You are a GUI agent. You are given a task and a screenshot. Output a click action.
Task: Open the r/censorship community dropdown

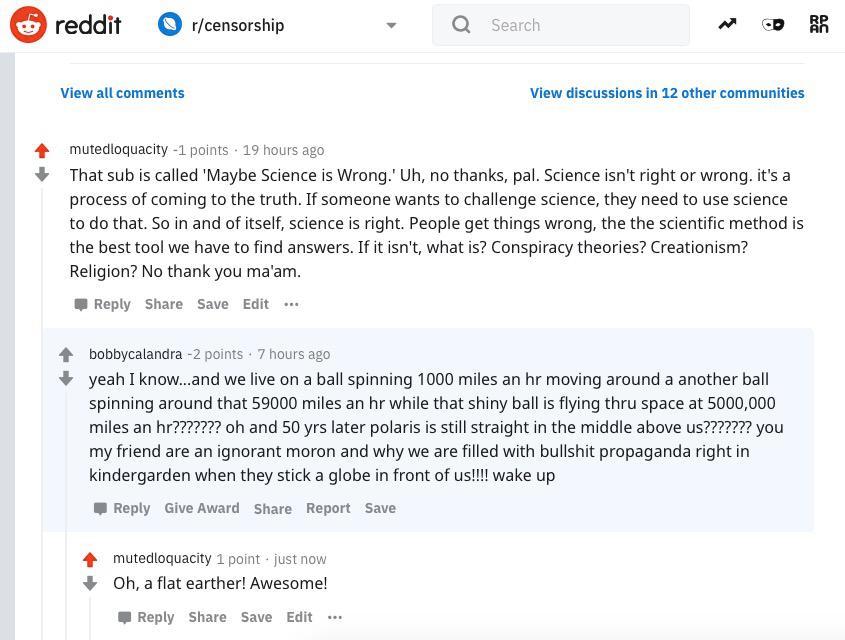coord(391,25)
